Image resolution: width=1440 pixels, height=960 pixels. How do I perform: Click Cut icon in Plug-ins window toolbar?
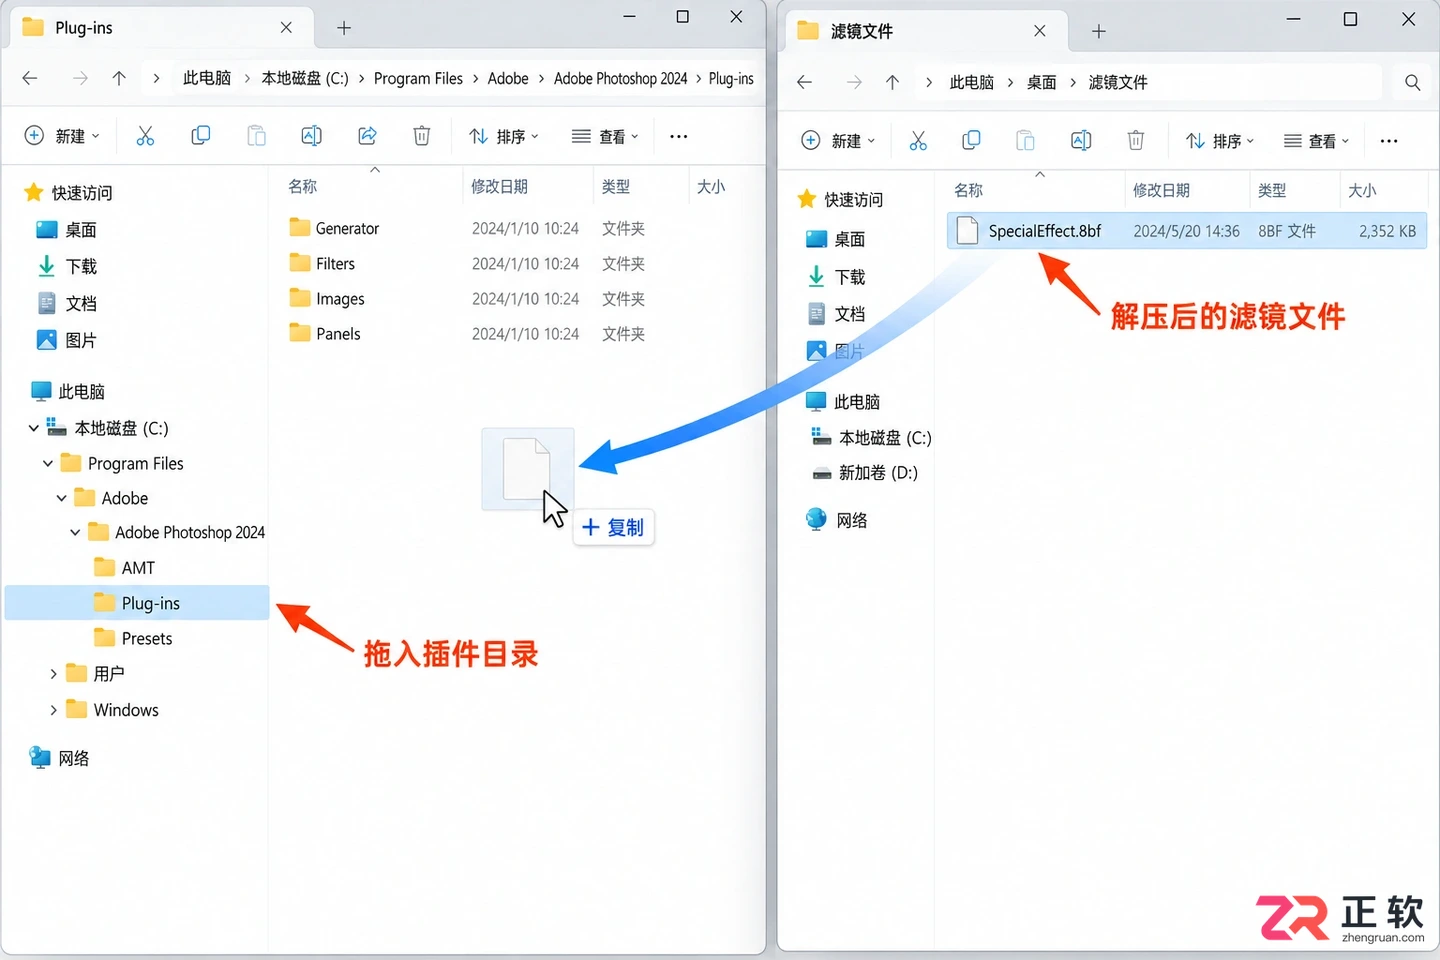(145, 136)
